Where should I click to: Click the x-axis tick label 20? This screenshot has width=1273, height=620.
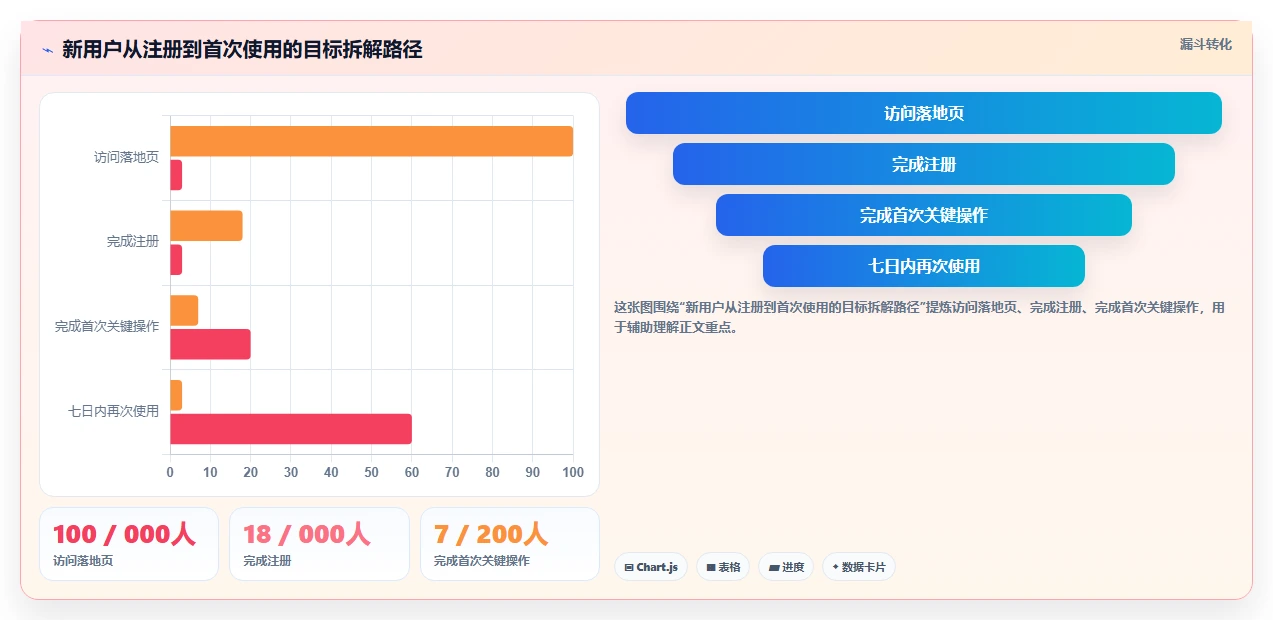click(x=251, y=472)
